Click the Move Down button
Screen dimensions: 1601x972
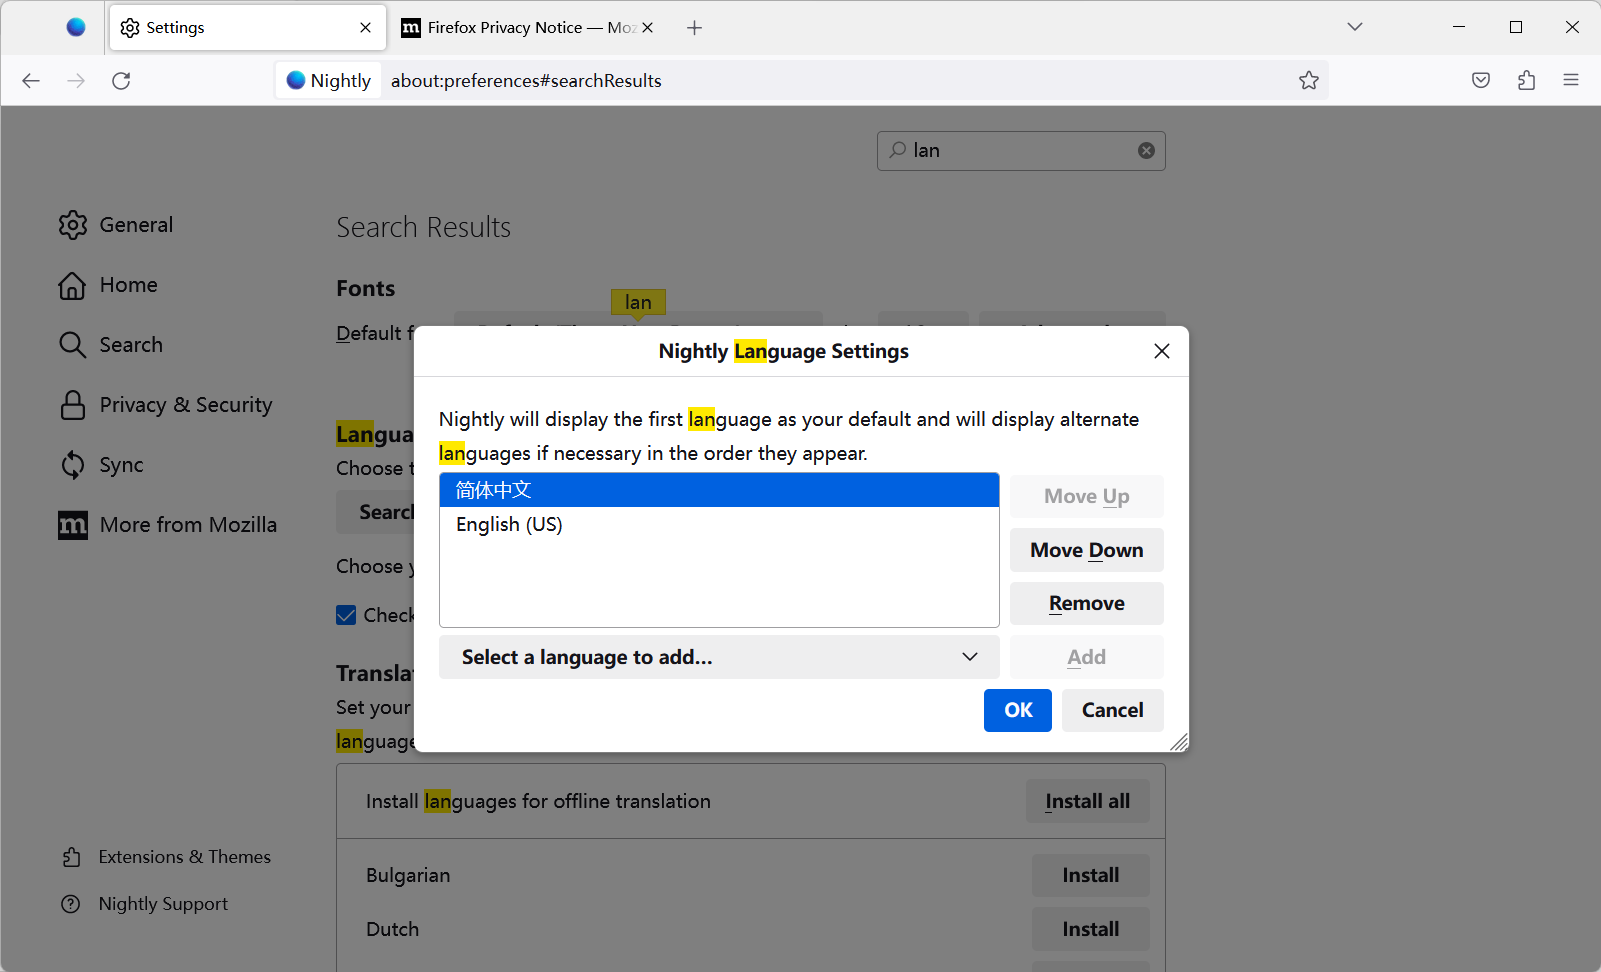pos(1087,550)
